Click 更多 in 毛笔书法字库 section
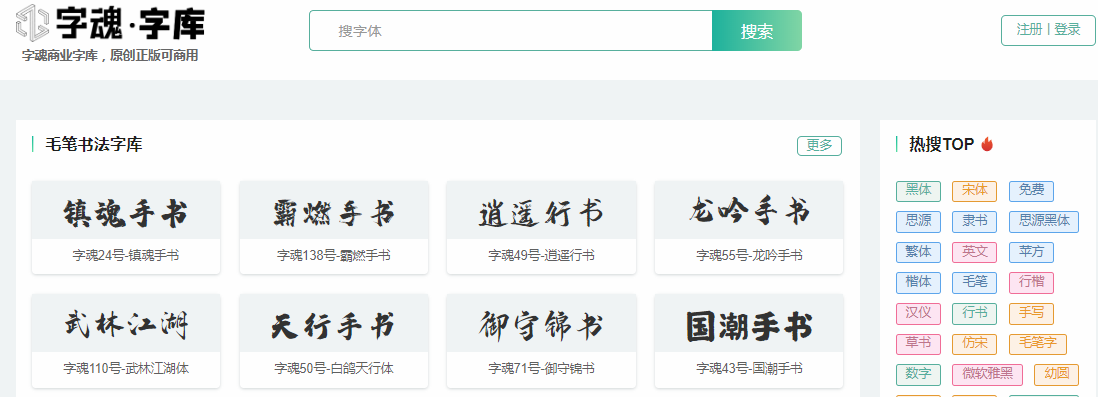The image size is (1098, 397). click(x=819, y=146)
